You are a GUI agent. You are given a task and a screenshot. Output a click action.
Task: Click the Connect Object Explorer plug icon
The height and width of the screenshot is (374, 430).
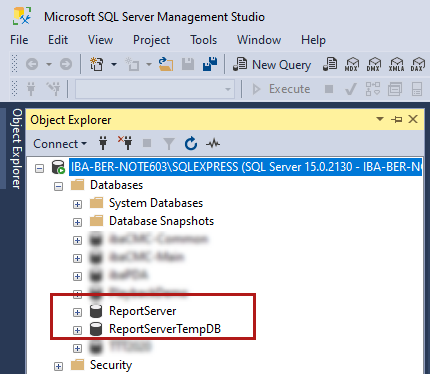103,144
